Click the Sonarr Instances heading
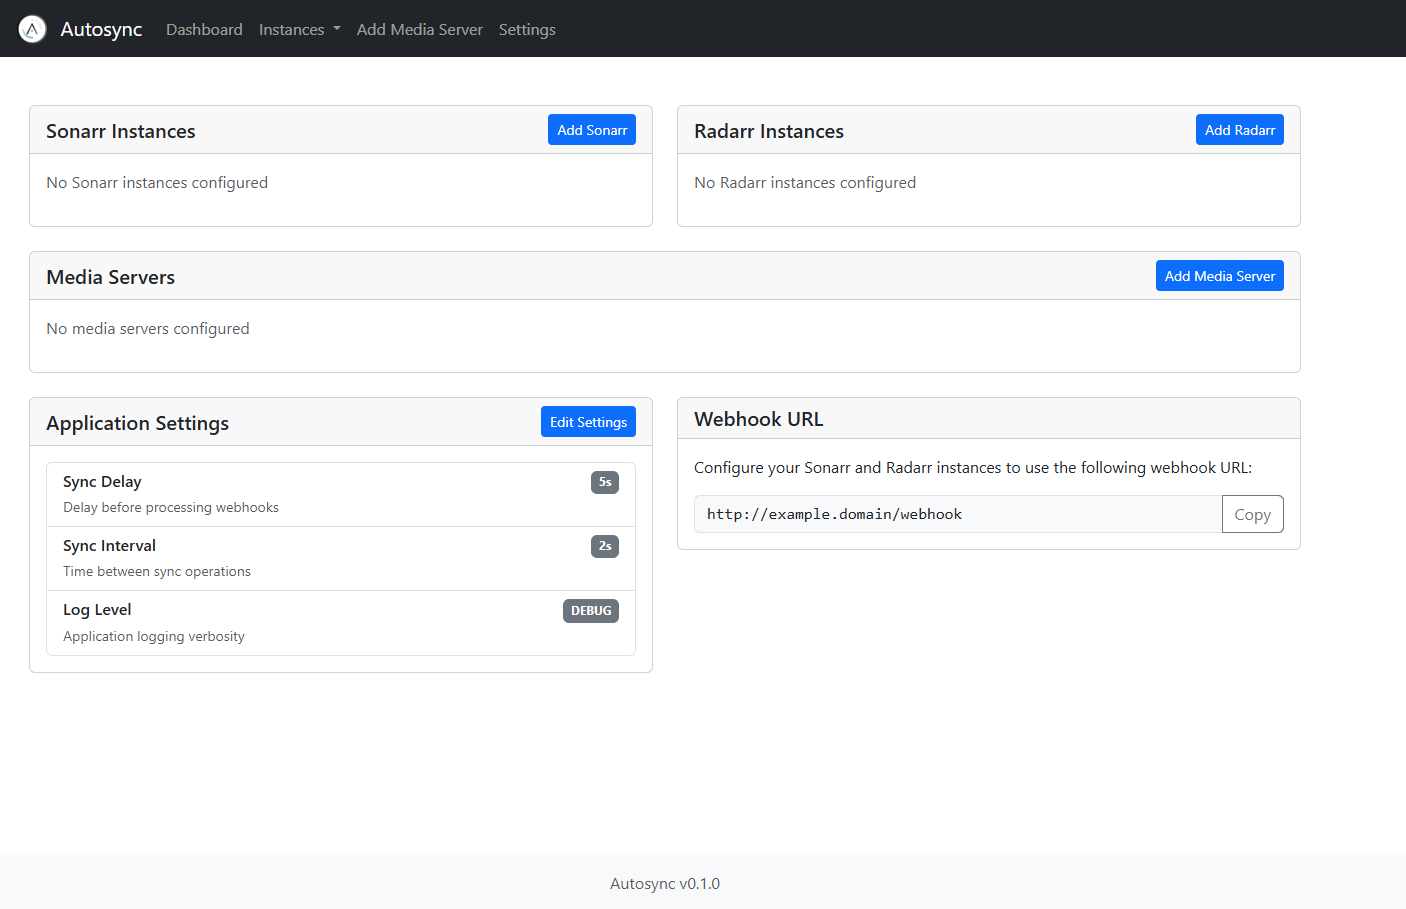Viewport: 1406px width, 909px height. pos(121,131)
